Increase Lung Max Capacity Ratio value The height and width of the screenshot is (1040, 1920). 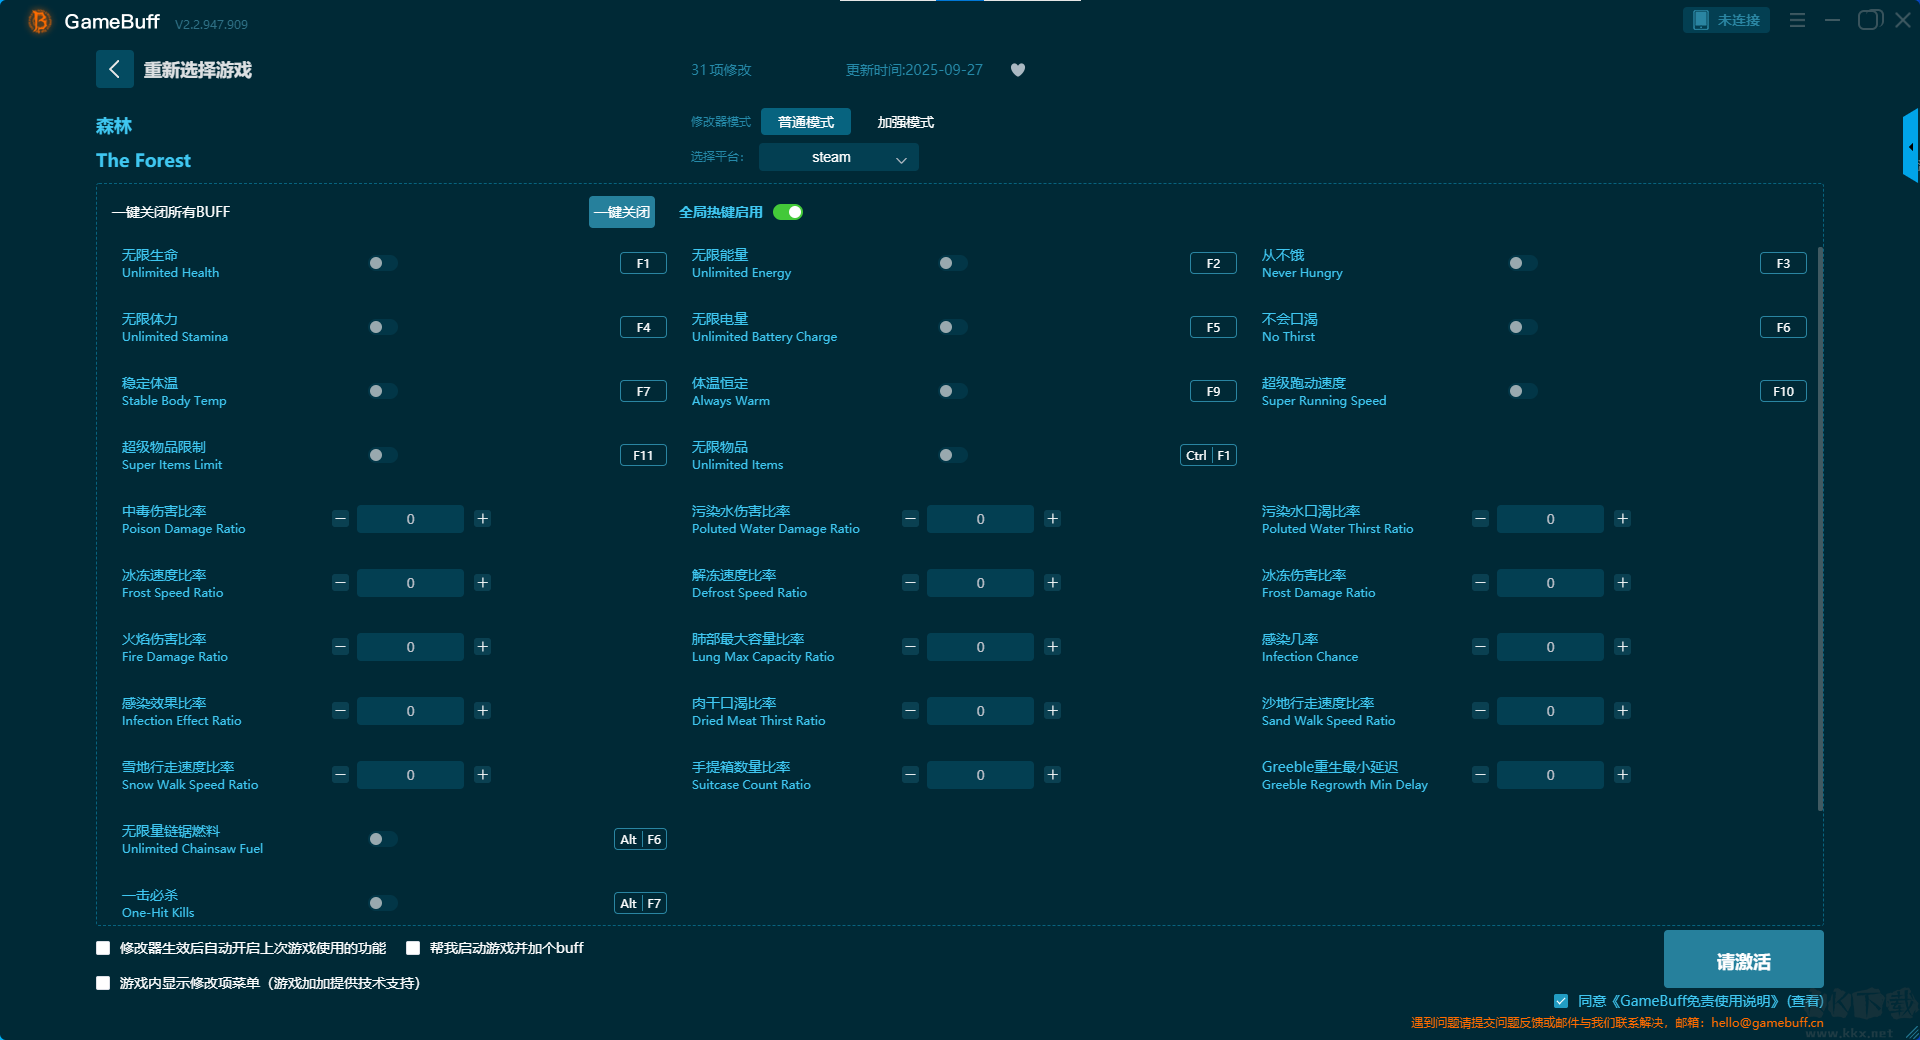(x=1052, y=647)
